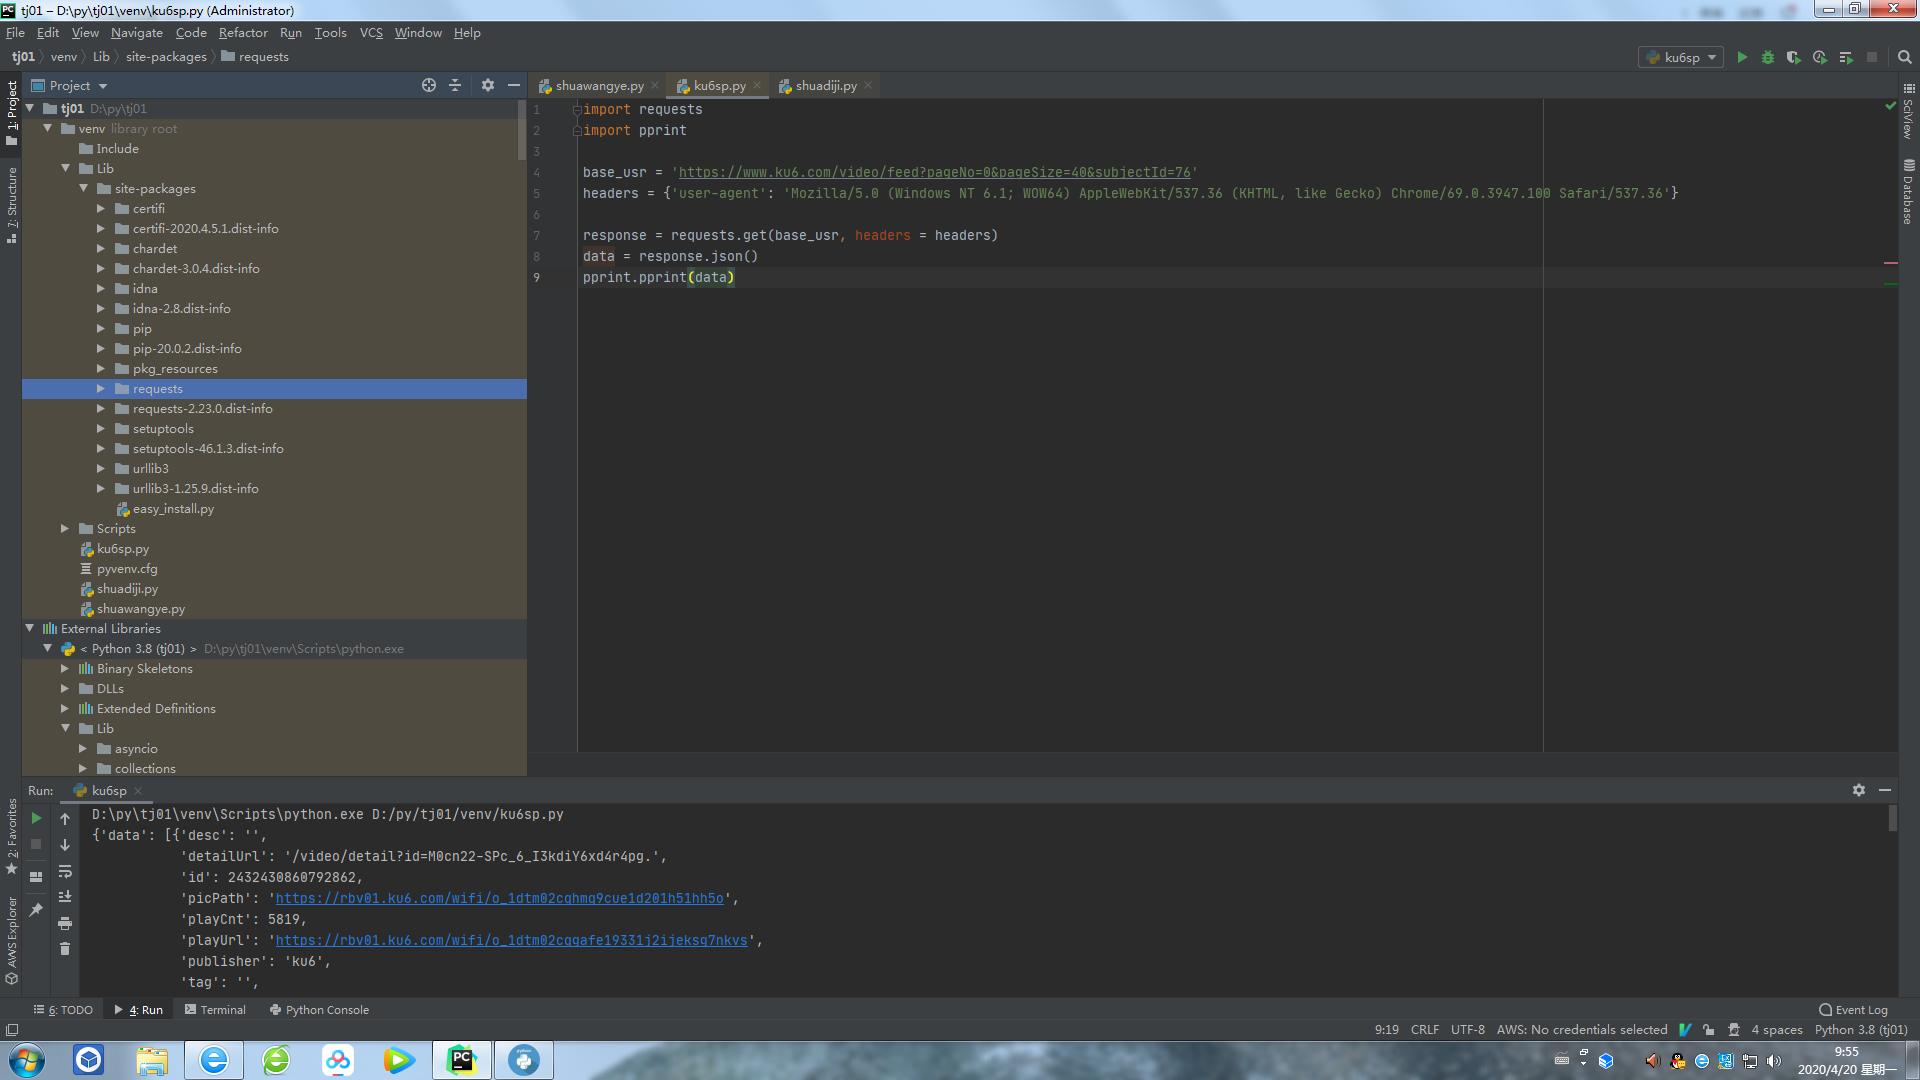
Task: Open PyCharm from the Windows taskbar
Action: (x=461, y=1060)
